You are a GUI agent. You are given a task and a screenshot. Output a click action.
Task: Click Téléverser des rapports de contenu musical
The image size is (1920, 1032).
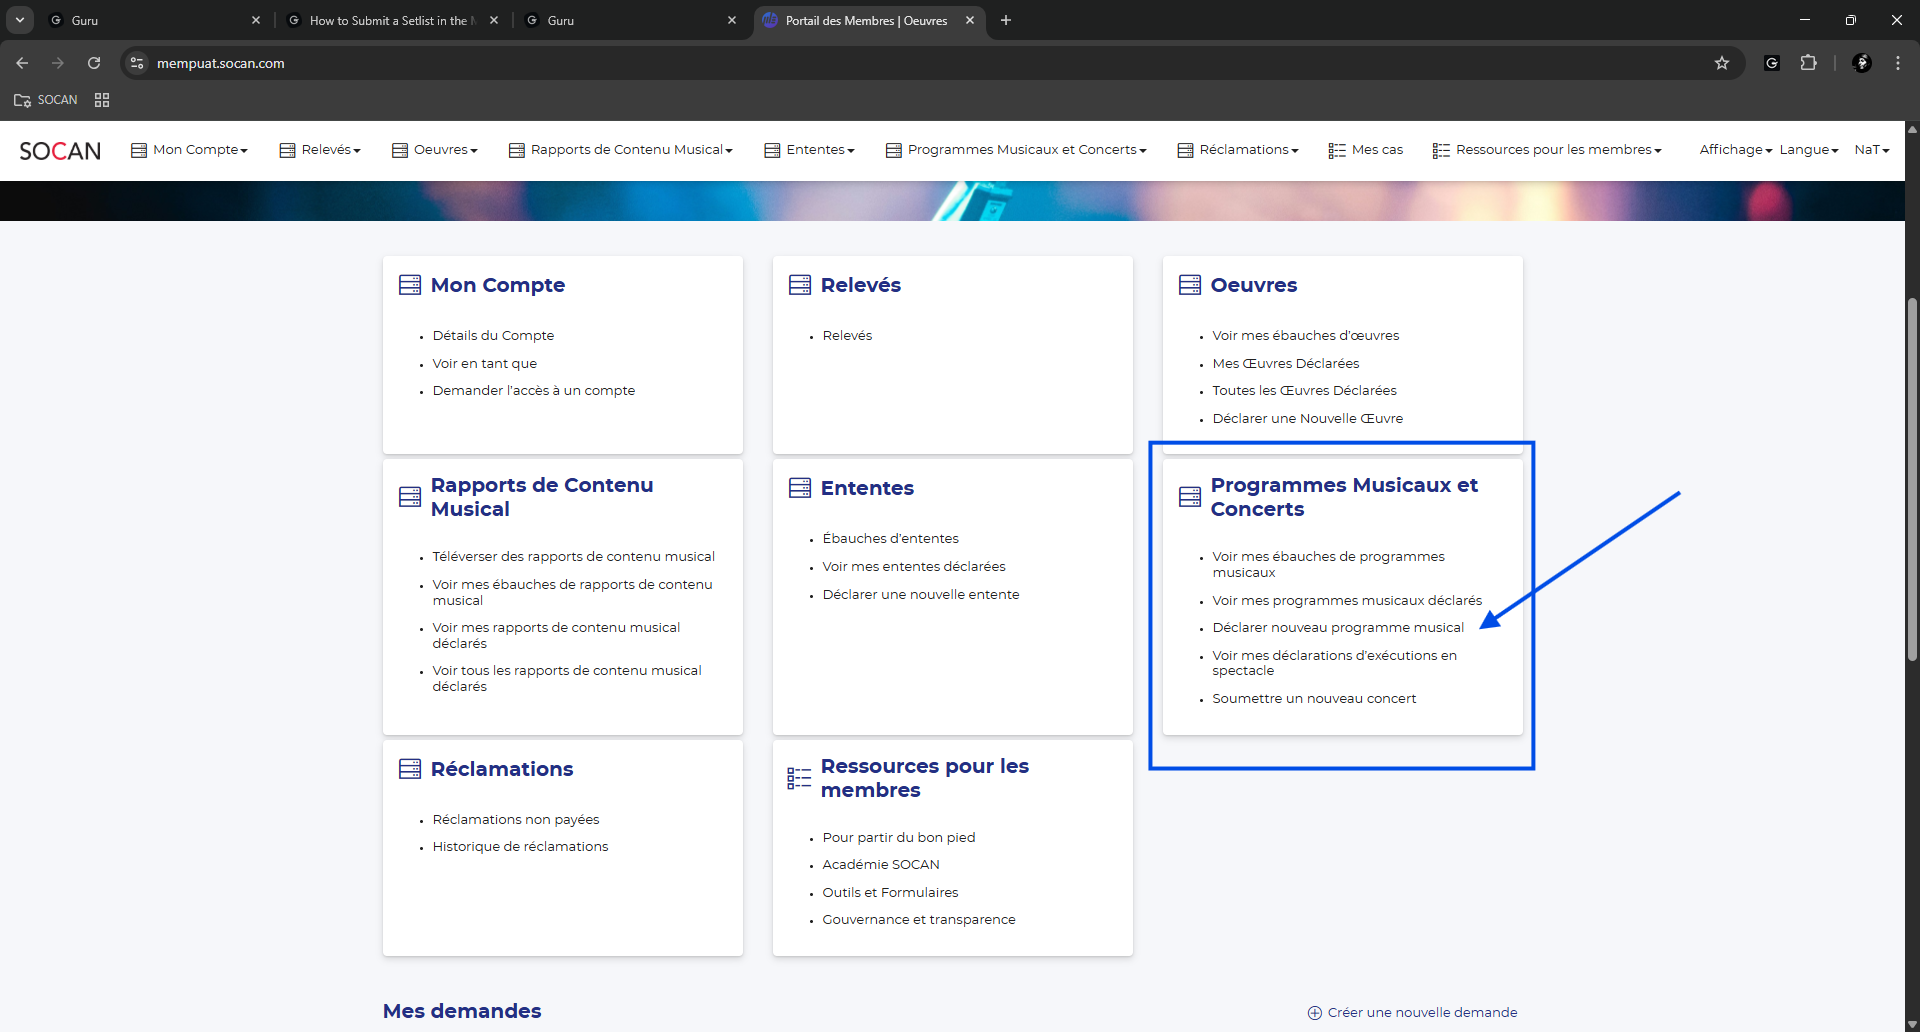[573, 557]
